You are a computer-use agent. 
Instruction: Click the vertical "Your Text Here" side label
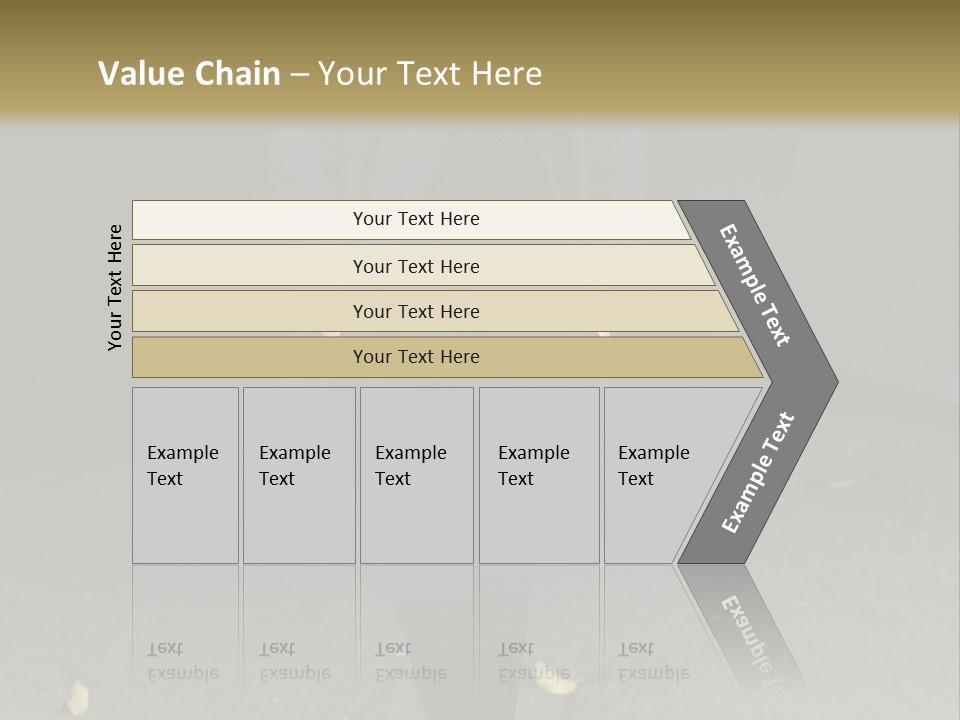click(x=115, y=287)
